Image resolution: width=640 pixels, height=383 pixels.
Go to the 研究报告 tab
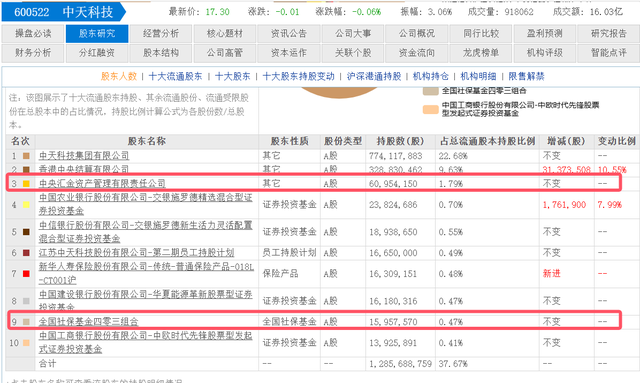[x=609, y=33]
